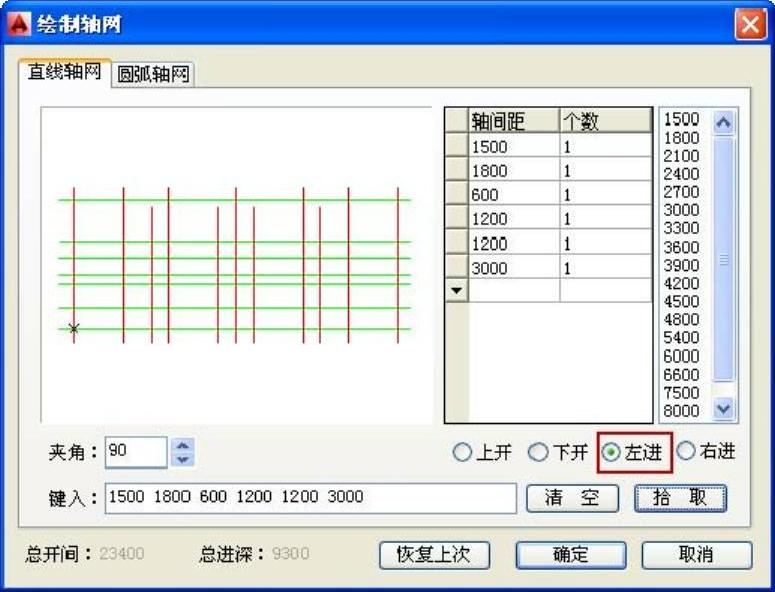
Task: Pick 2400 from the preset spacing list
Action: click(681, 174)
